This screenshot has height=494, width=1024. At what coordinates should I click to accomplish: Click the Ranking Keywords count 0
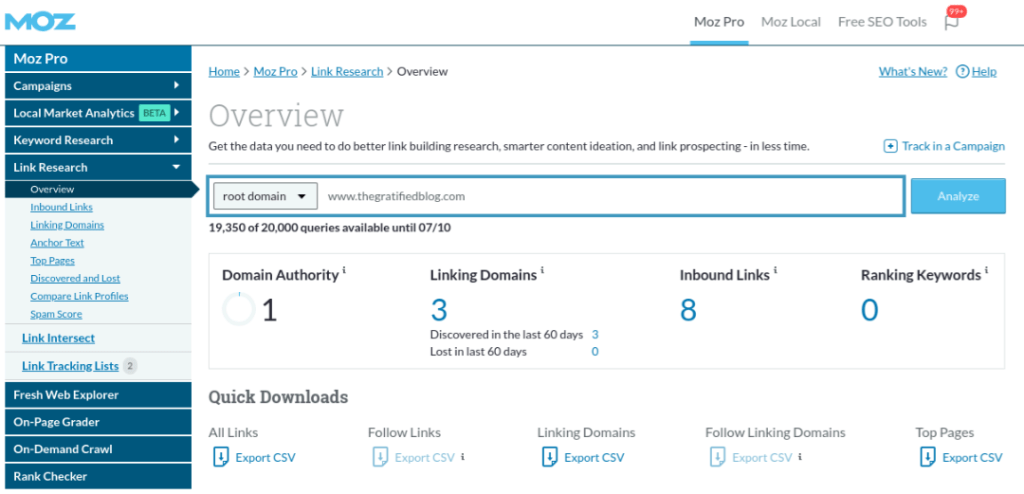tap(869, 310)
